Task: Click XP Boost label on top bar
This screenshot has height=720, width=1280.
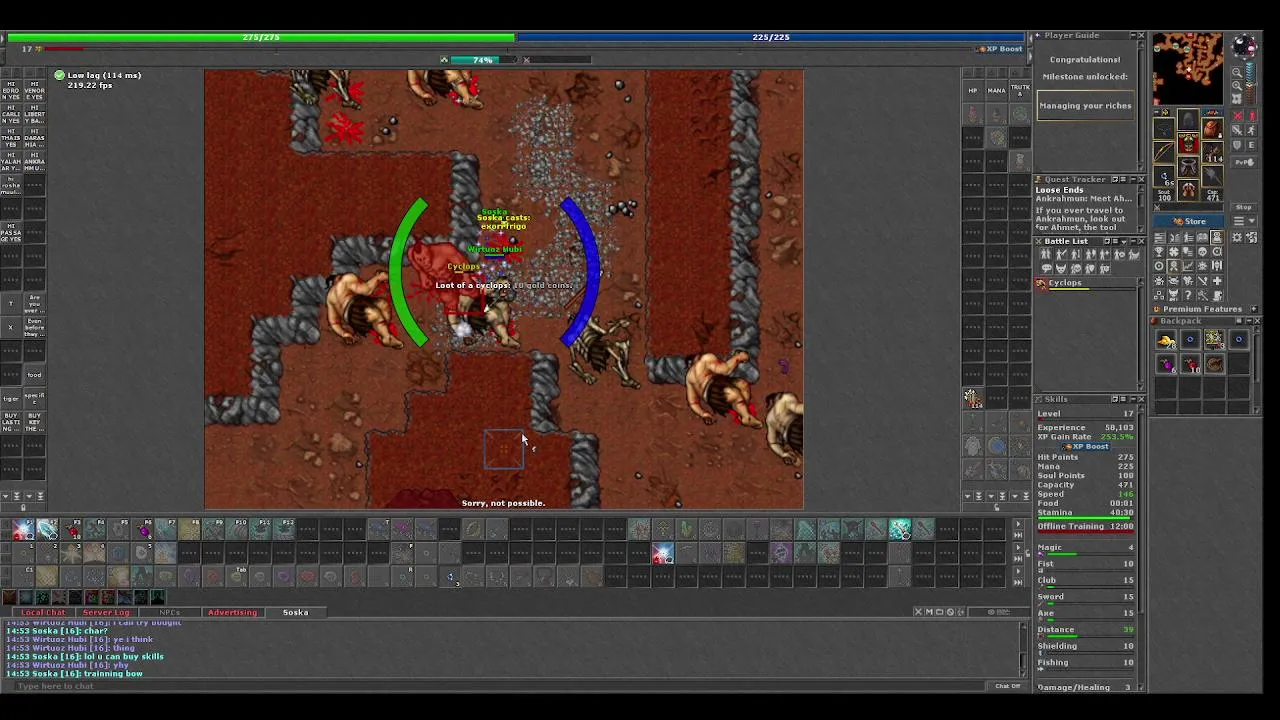Action: pyautogui.click(x=1000, y=49)
